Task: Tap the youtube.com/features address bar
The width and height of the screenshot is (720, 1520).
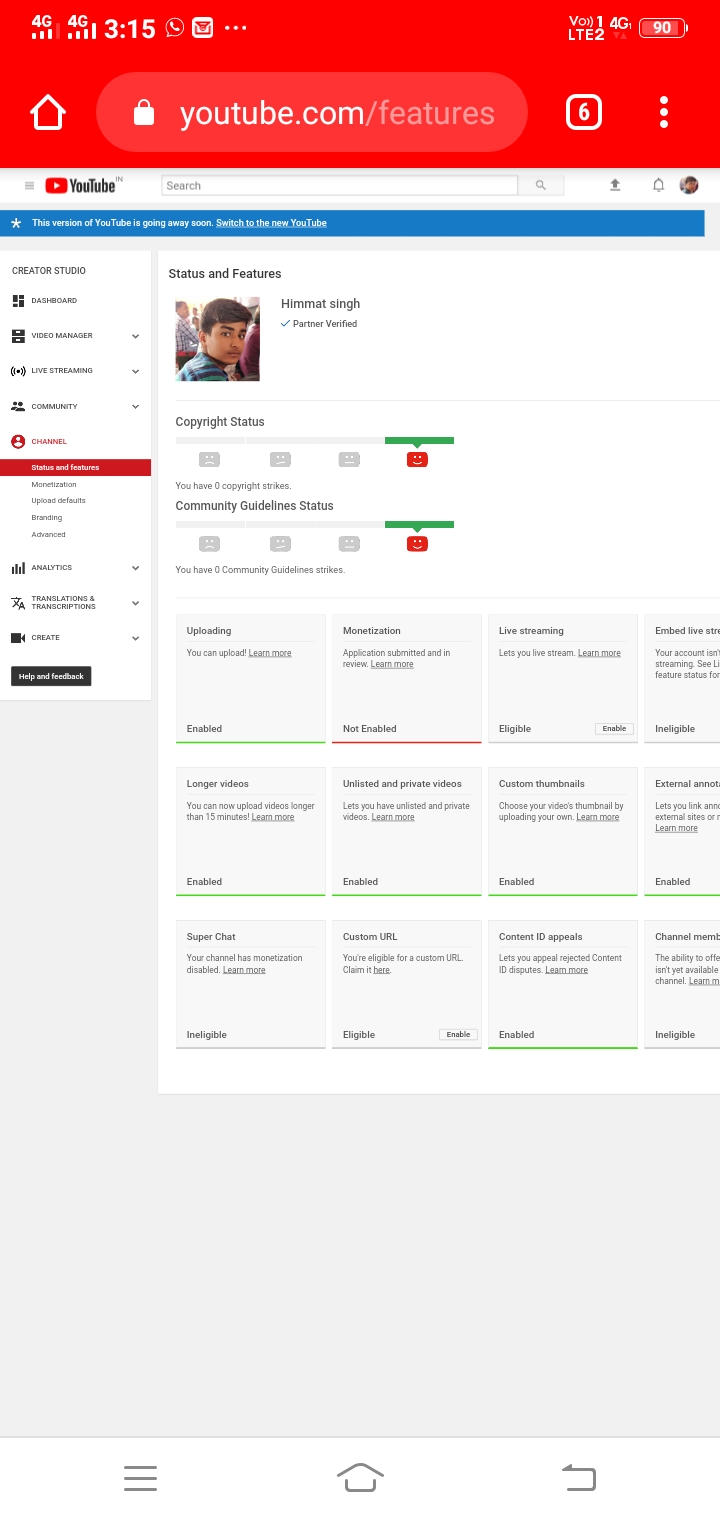Action: pos(311,112)
